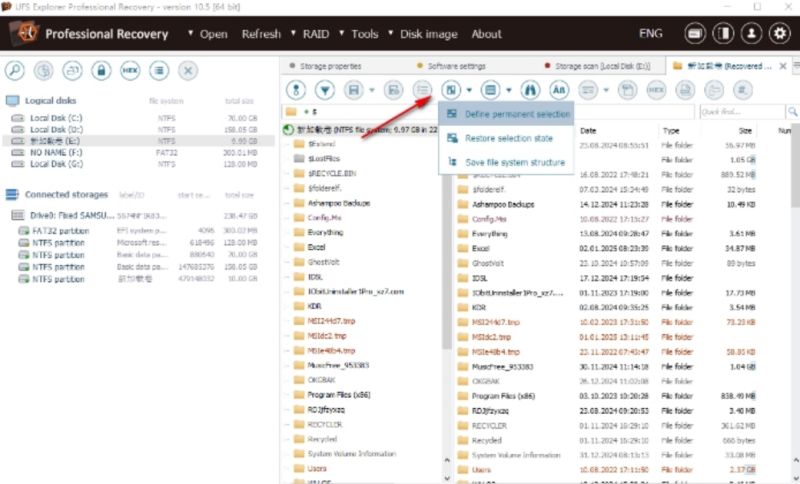This screenshot has width=800, height=484.
Task: Click the binoculars find icon
Action: [530, 90]
